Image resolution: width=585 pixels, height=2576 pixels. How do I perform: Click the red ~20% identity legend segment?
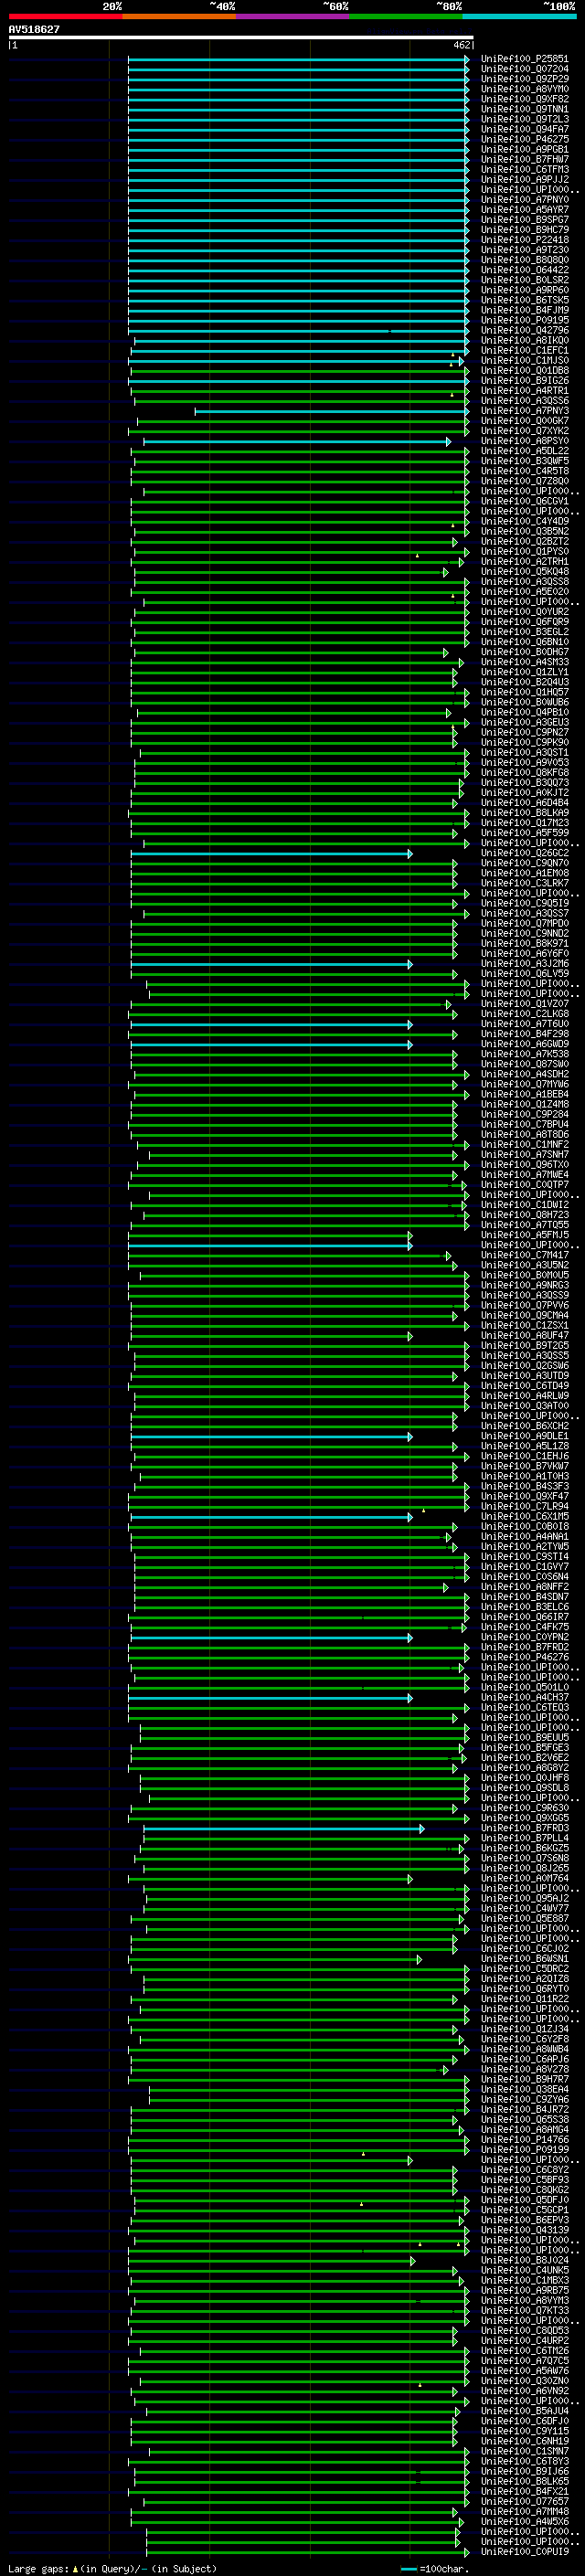65,17
